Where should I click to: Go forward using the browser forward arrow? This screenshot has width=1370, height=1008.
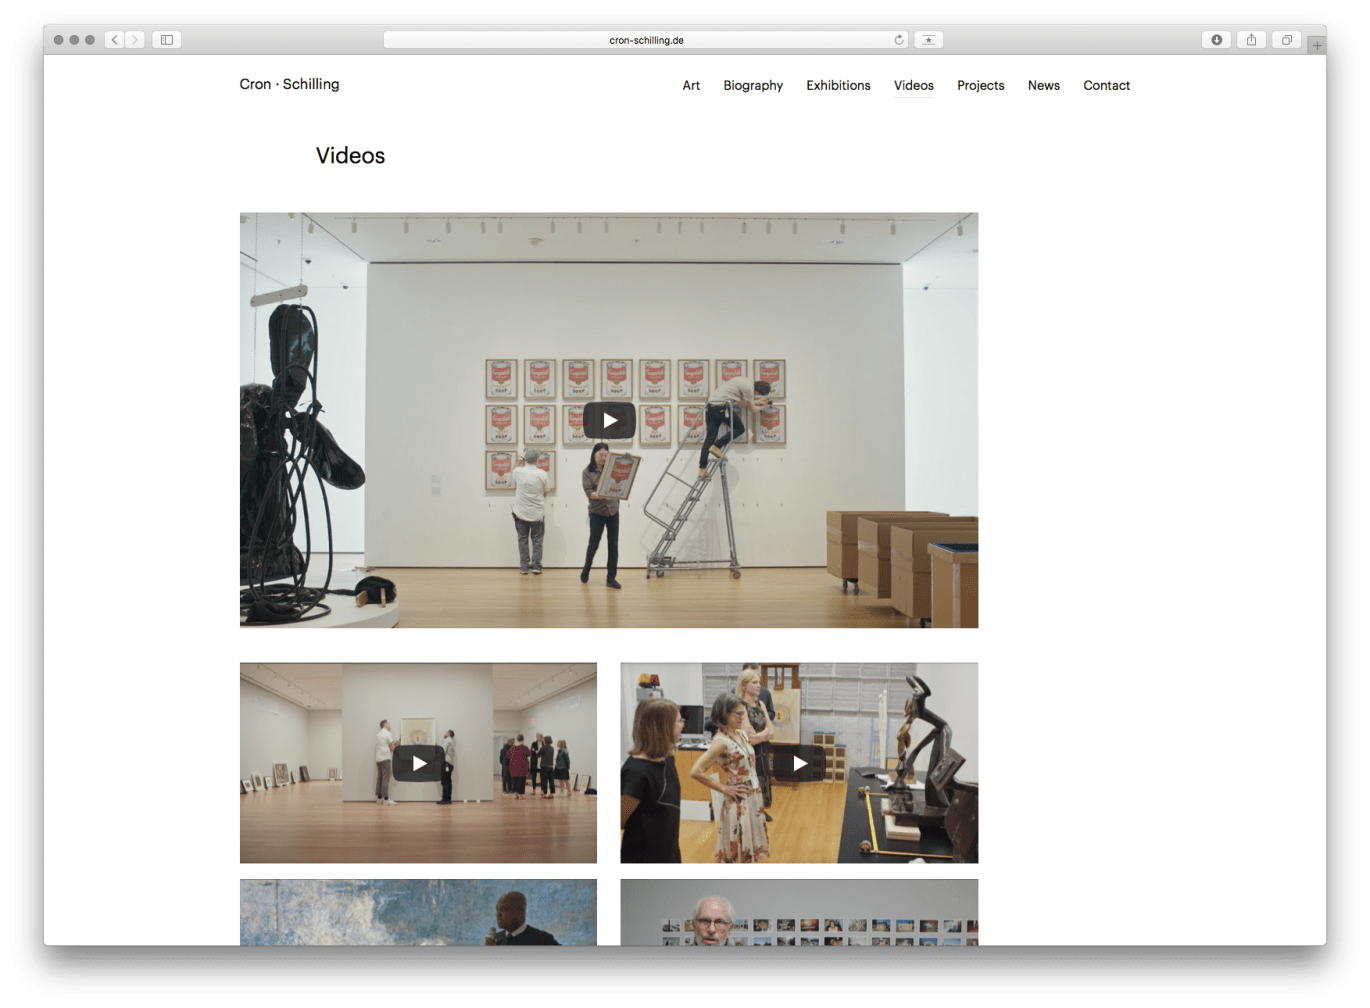135,40
